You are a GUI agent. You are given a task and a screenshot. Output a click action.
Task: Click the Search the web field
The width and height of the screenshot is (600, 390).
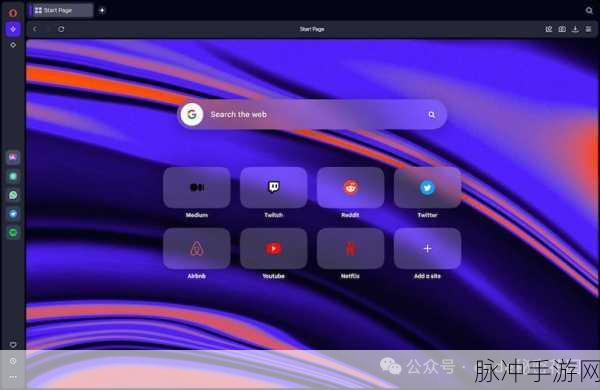coord(312,114)
